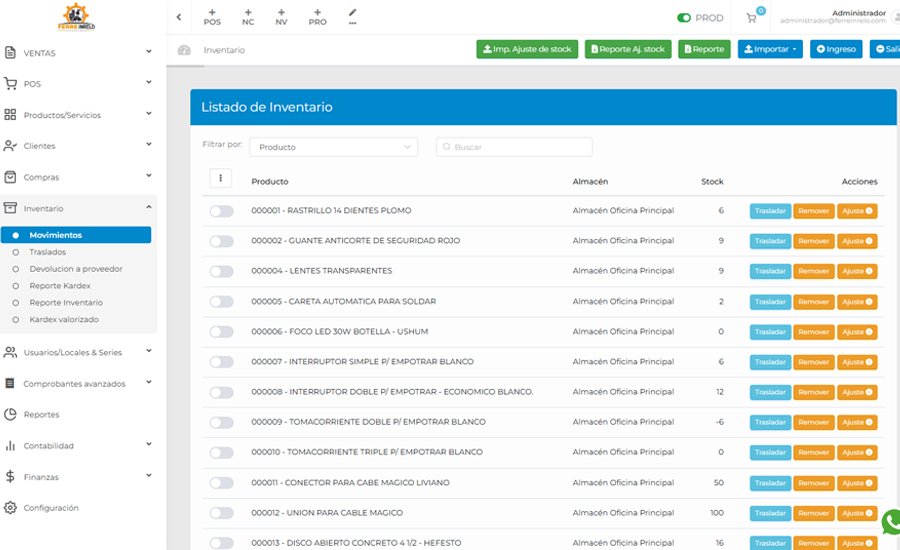Expand the Finanzas chevron
This screenshot has width=900, height=550.
click(x=149, y=475)
